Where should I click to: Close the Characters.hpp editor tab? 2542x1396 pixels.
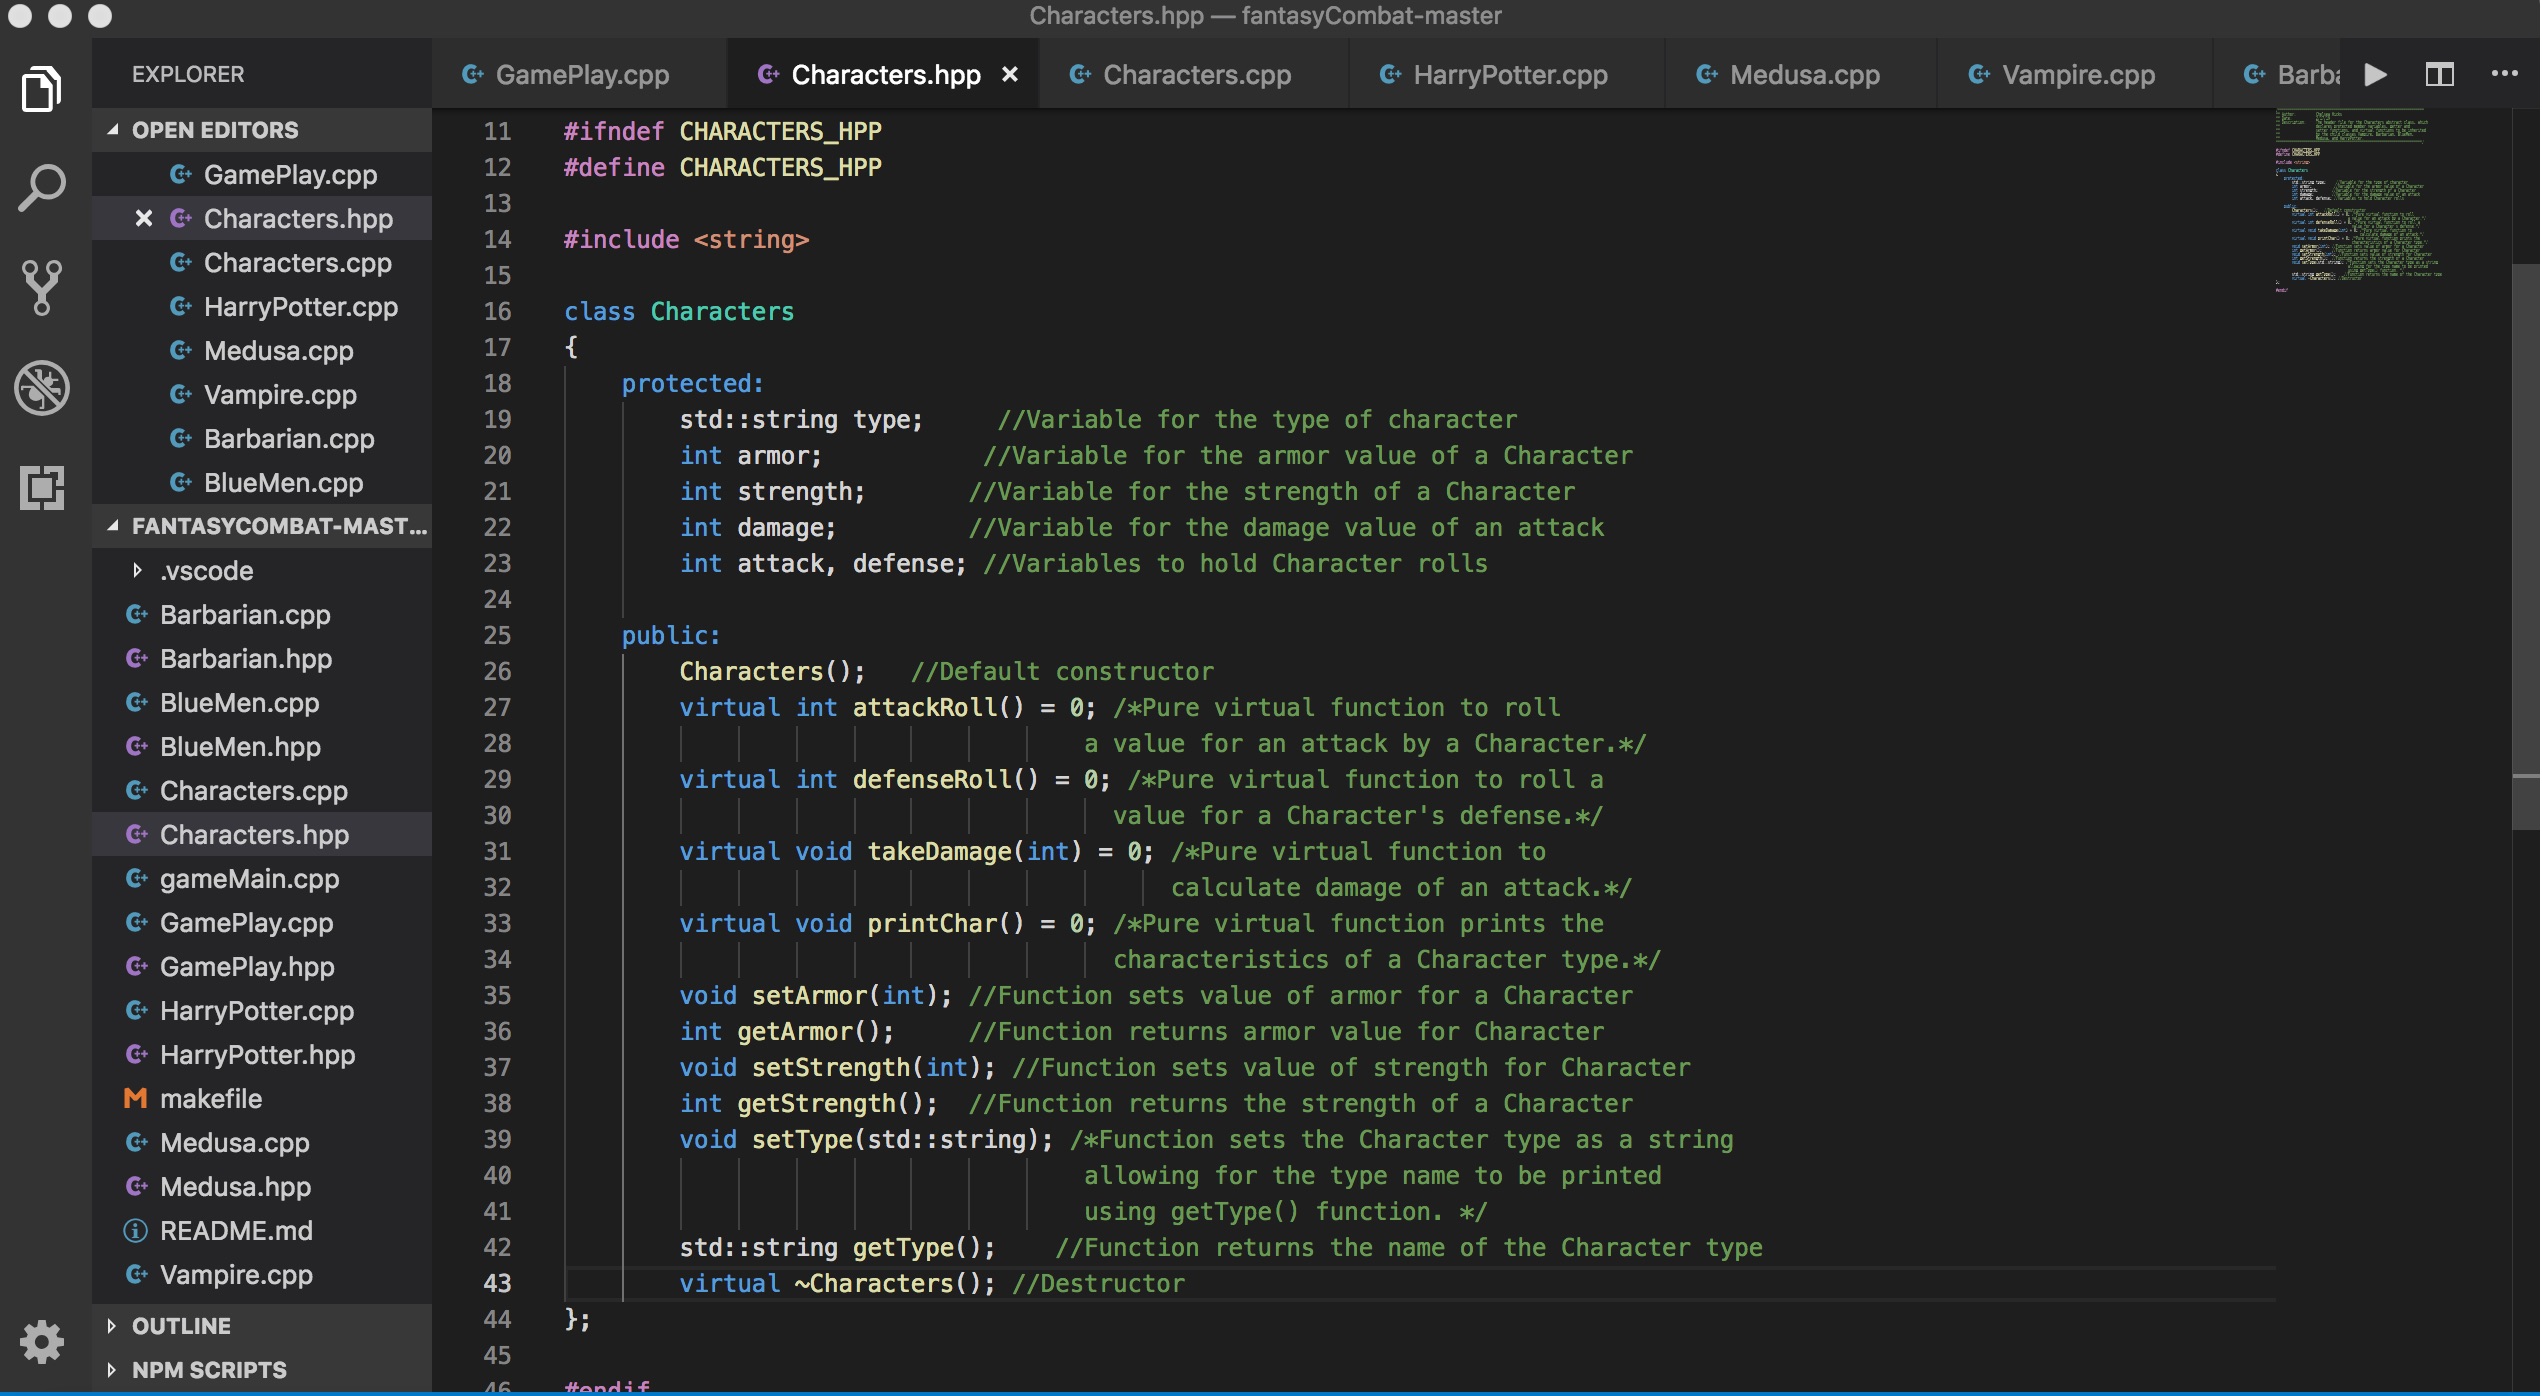point(1010,75)
